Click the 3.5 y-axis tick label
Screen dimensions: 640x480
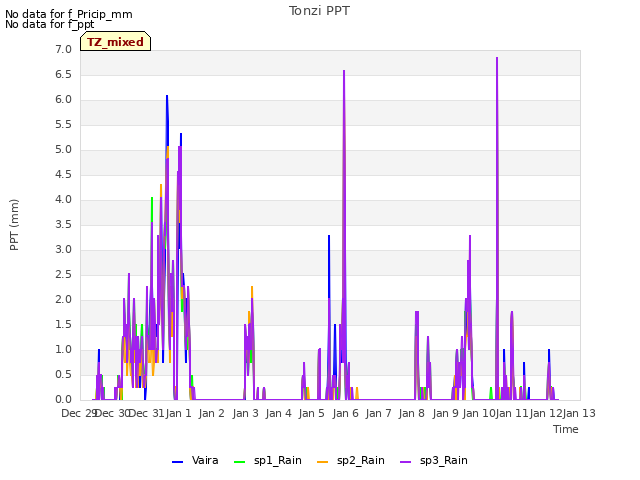(x=63, y=224)
